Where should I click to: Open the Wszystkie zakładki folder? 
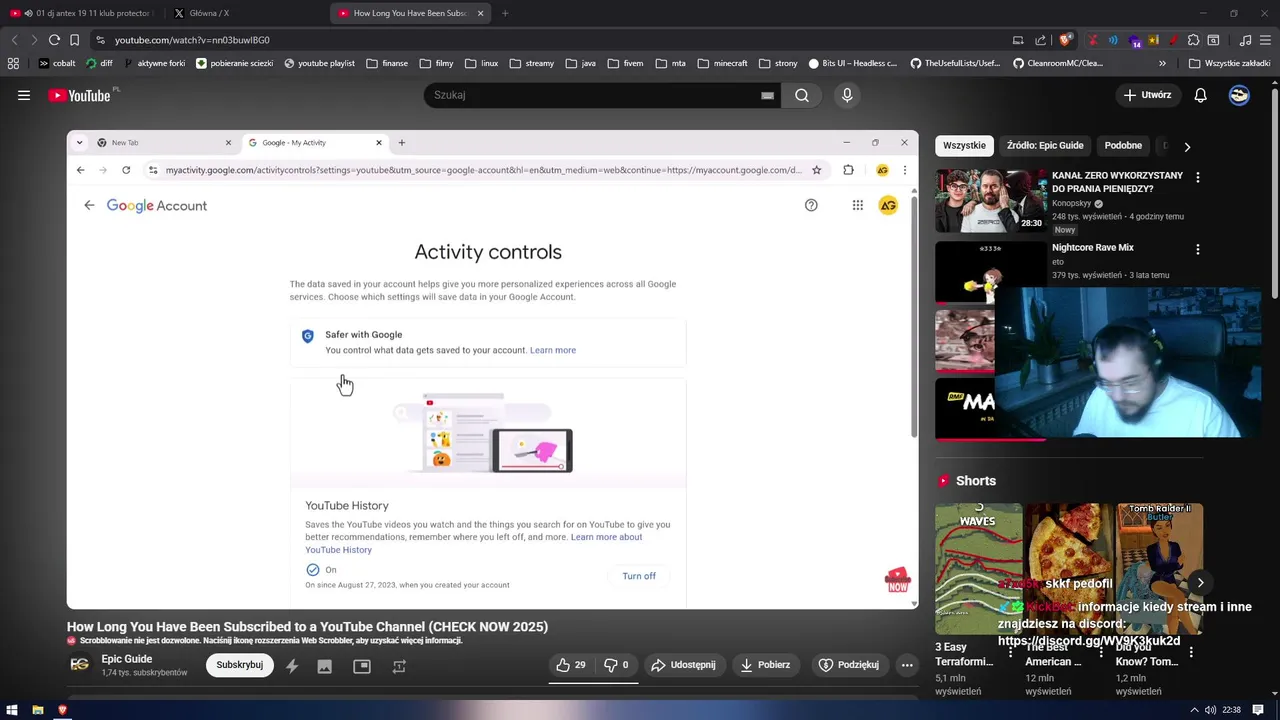[1229, 63]
